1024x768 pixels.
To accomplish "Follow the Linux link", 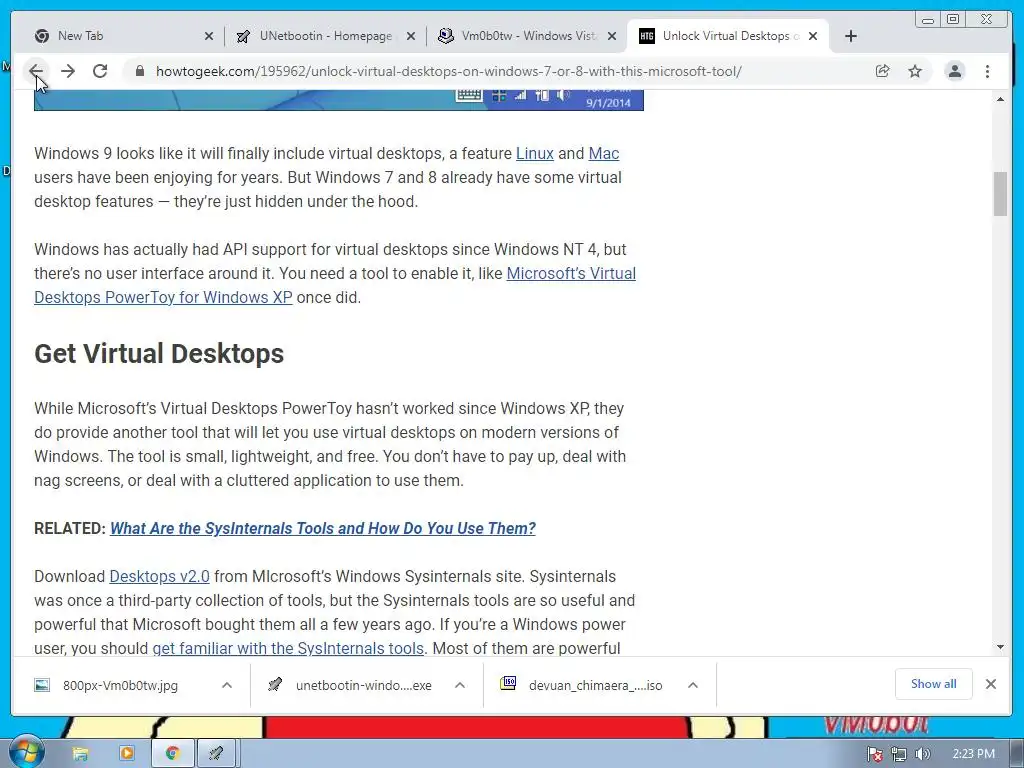I will (534, 153).
